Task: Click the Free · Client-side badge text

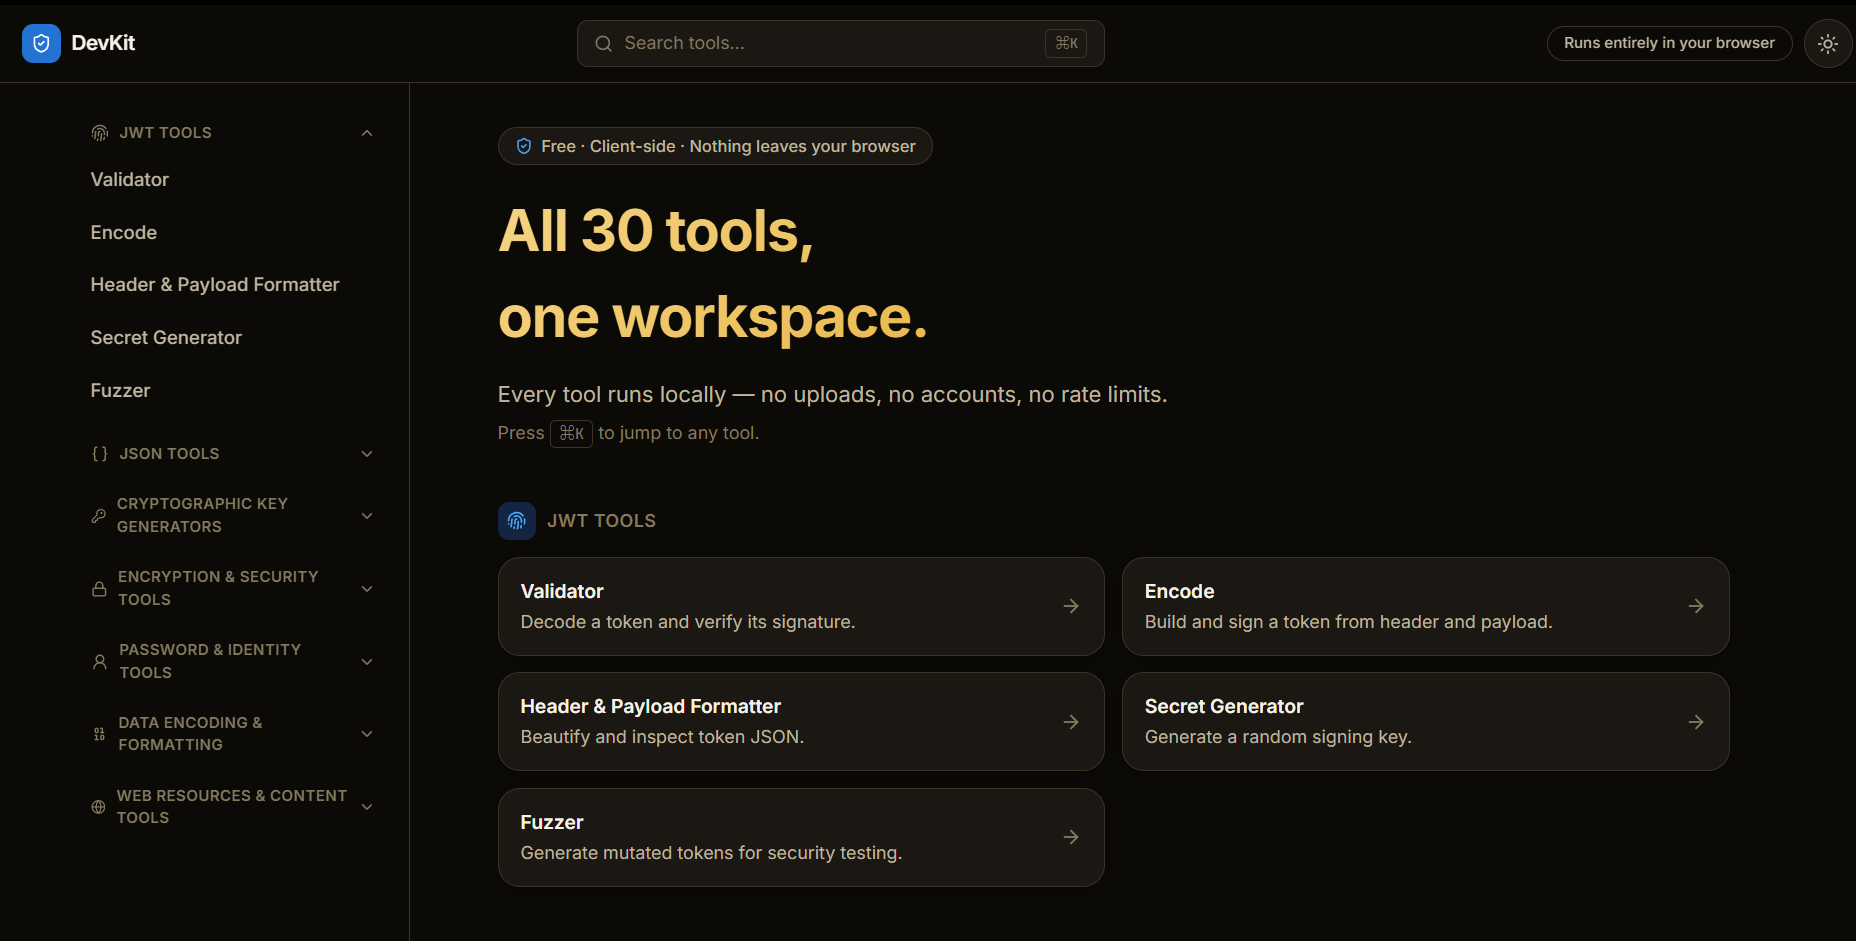Action: pyautogui.click(x=728, y=146)
